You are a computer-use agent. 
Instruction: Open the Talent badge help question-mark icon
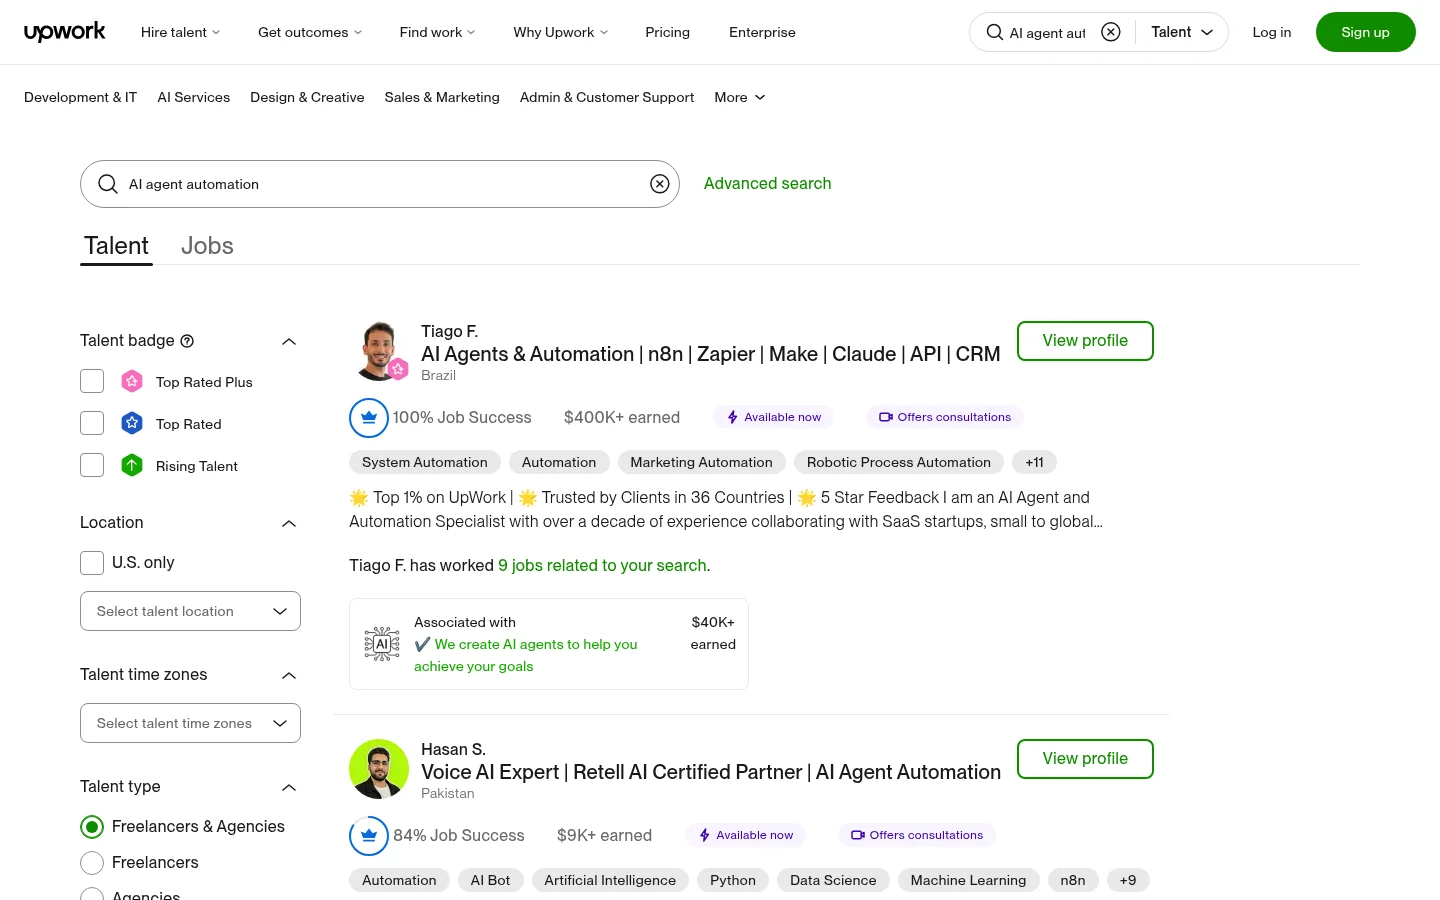click(187, 341)
